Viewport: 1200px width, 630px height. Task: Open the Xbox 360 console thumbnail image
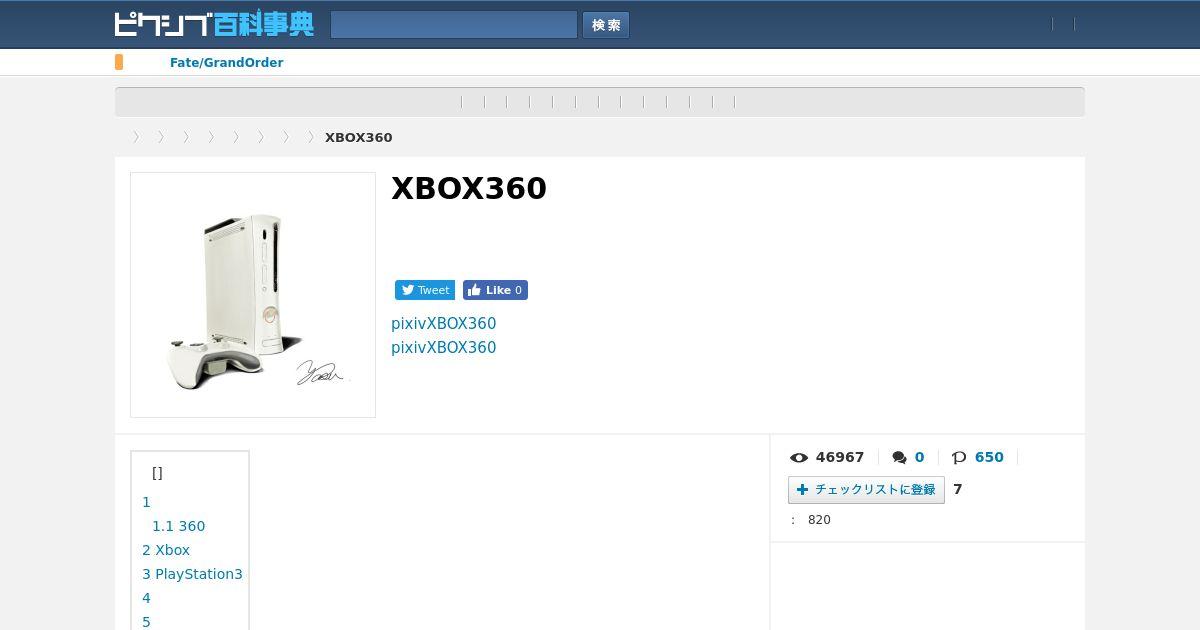[x=253, y=295]
